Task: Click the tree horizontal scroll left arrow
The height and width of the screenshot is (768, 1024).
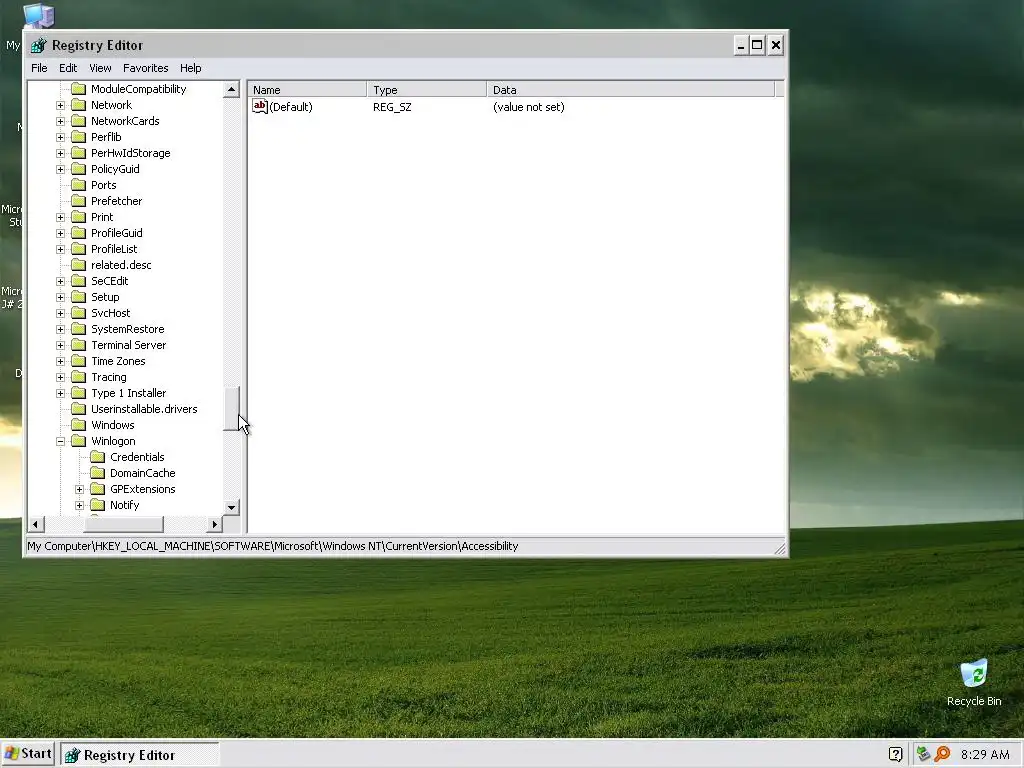Action: 36,524
